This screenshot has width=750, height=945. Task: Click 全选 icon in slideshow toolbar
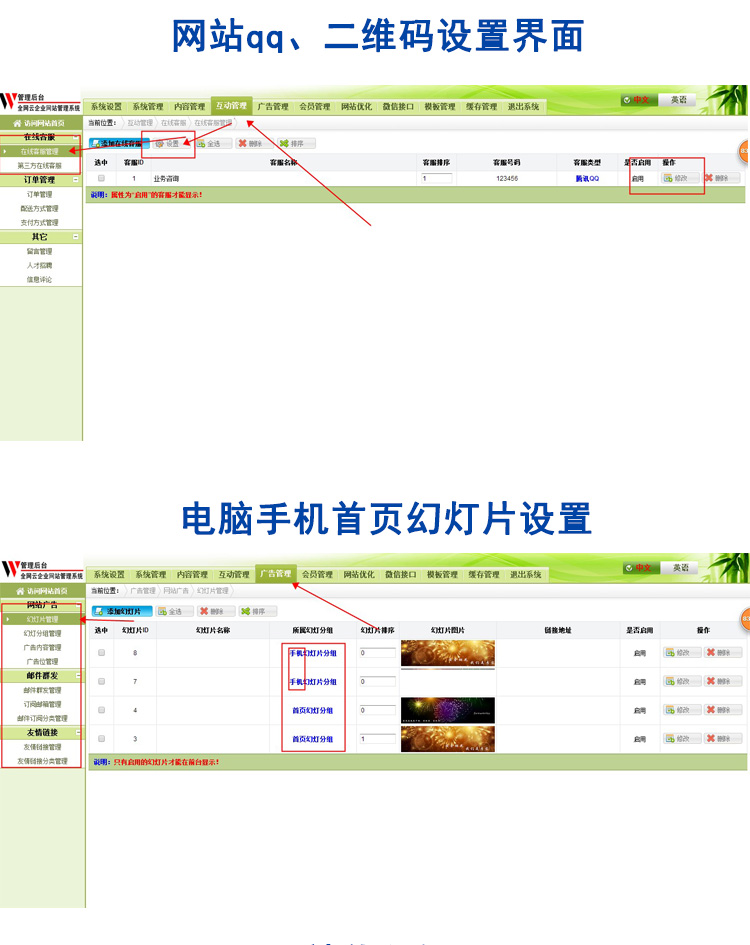pyautogui.click(x=162, y=611)
